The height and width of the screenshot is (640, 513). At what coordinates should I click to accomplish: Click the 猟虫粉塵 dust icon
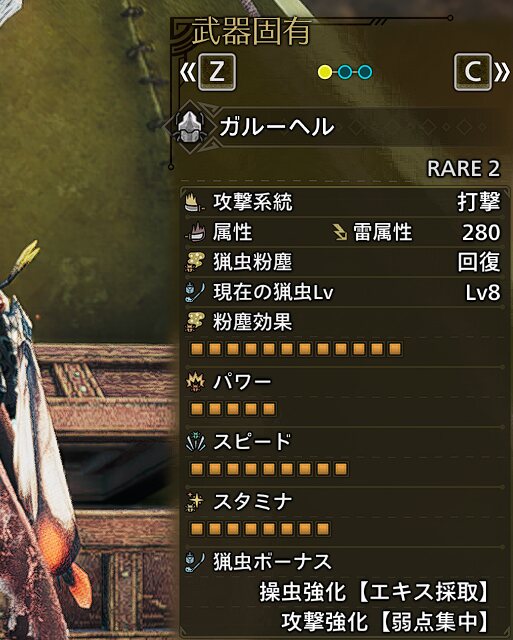coord(195,262)
